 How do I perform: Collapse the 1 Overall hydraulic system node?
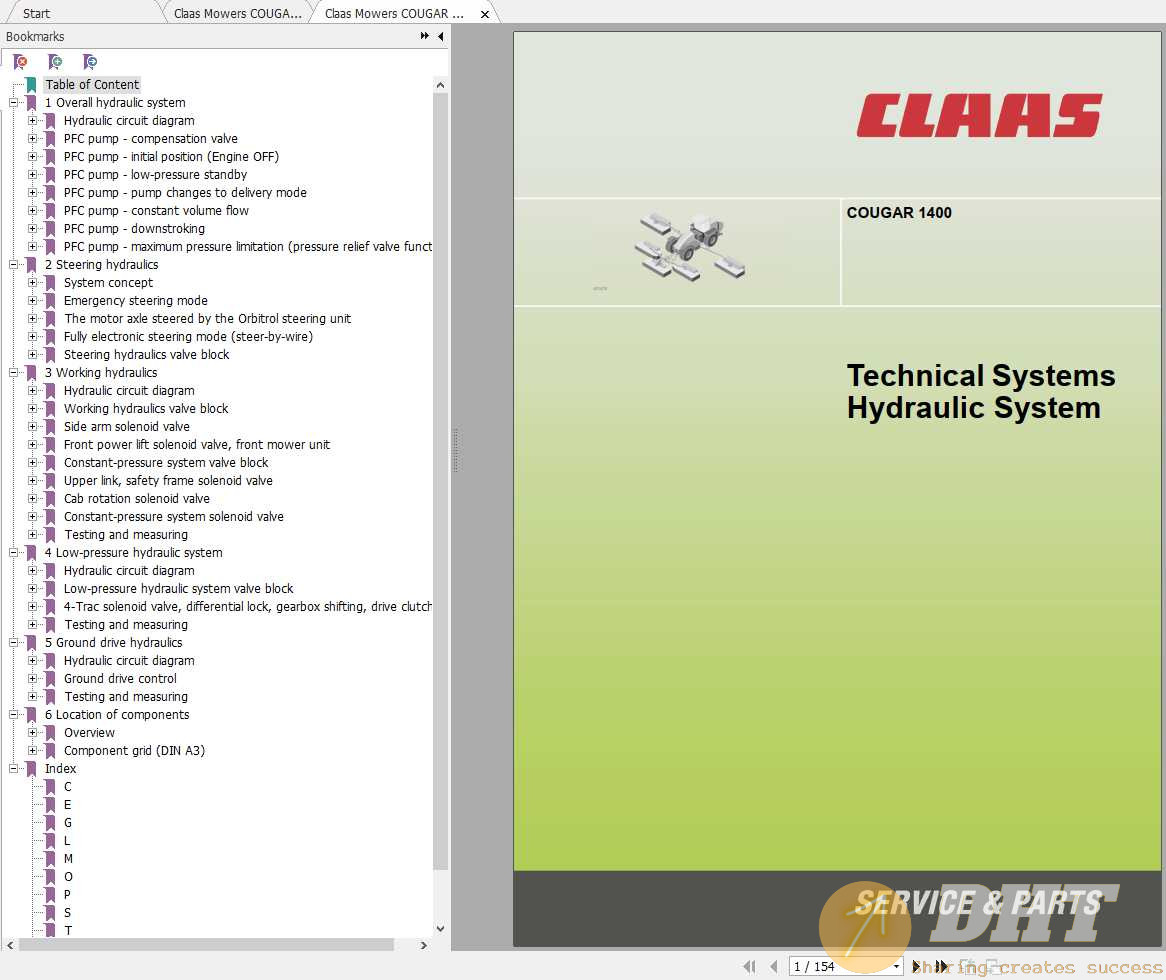[13, 103]
